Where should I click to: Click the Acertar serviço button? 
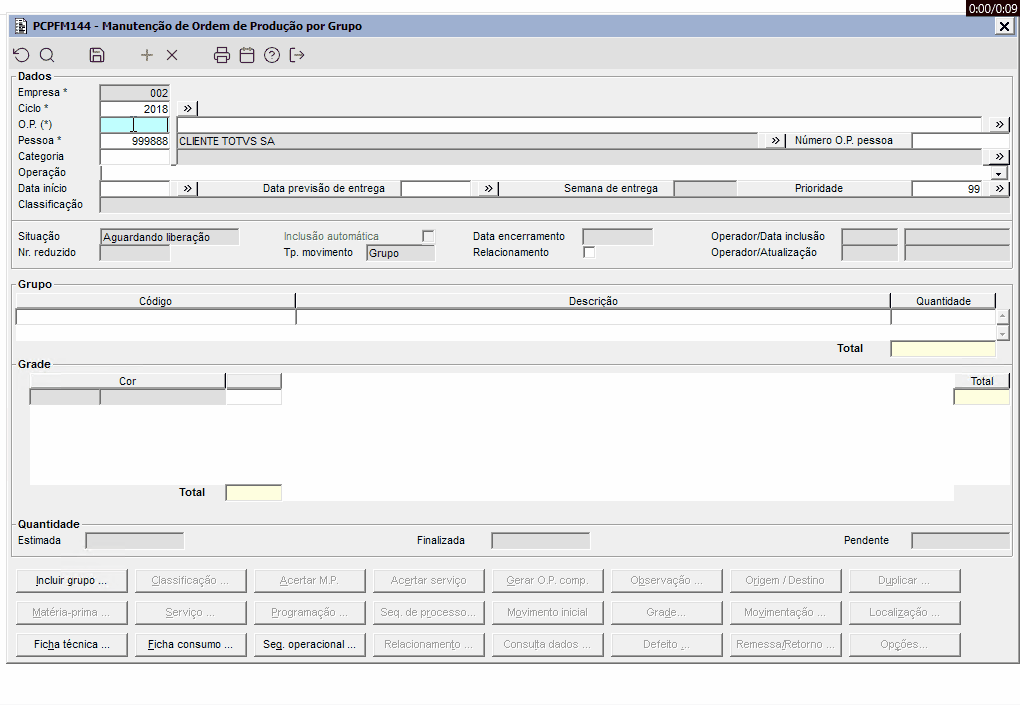429,581
